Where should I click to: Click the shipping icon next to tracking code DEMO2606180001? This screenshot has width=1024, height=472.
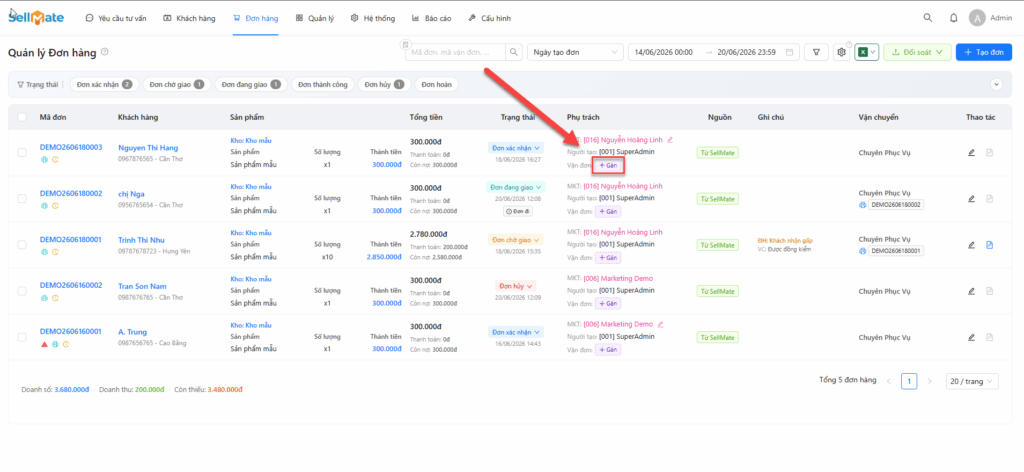862,251
